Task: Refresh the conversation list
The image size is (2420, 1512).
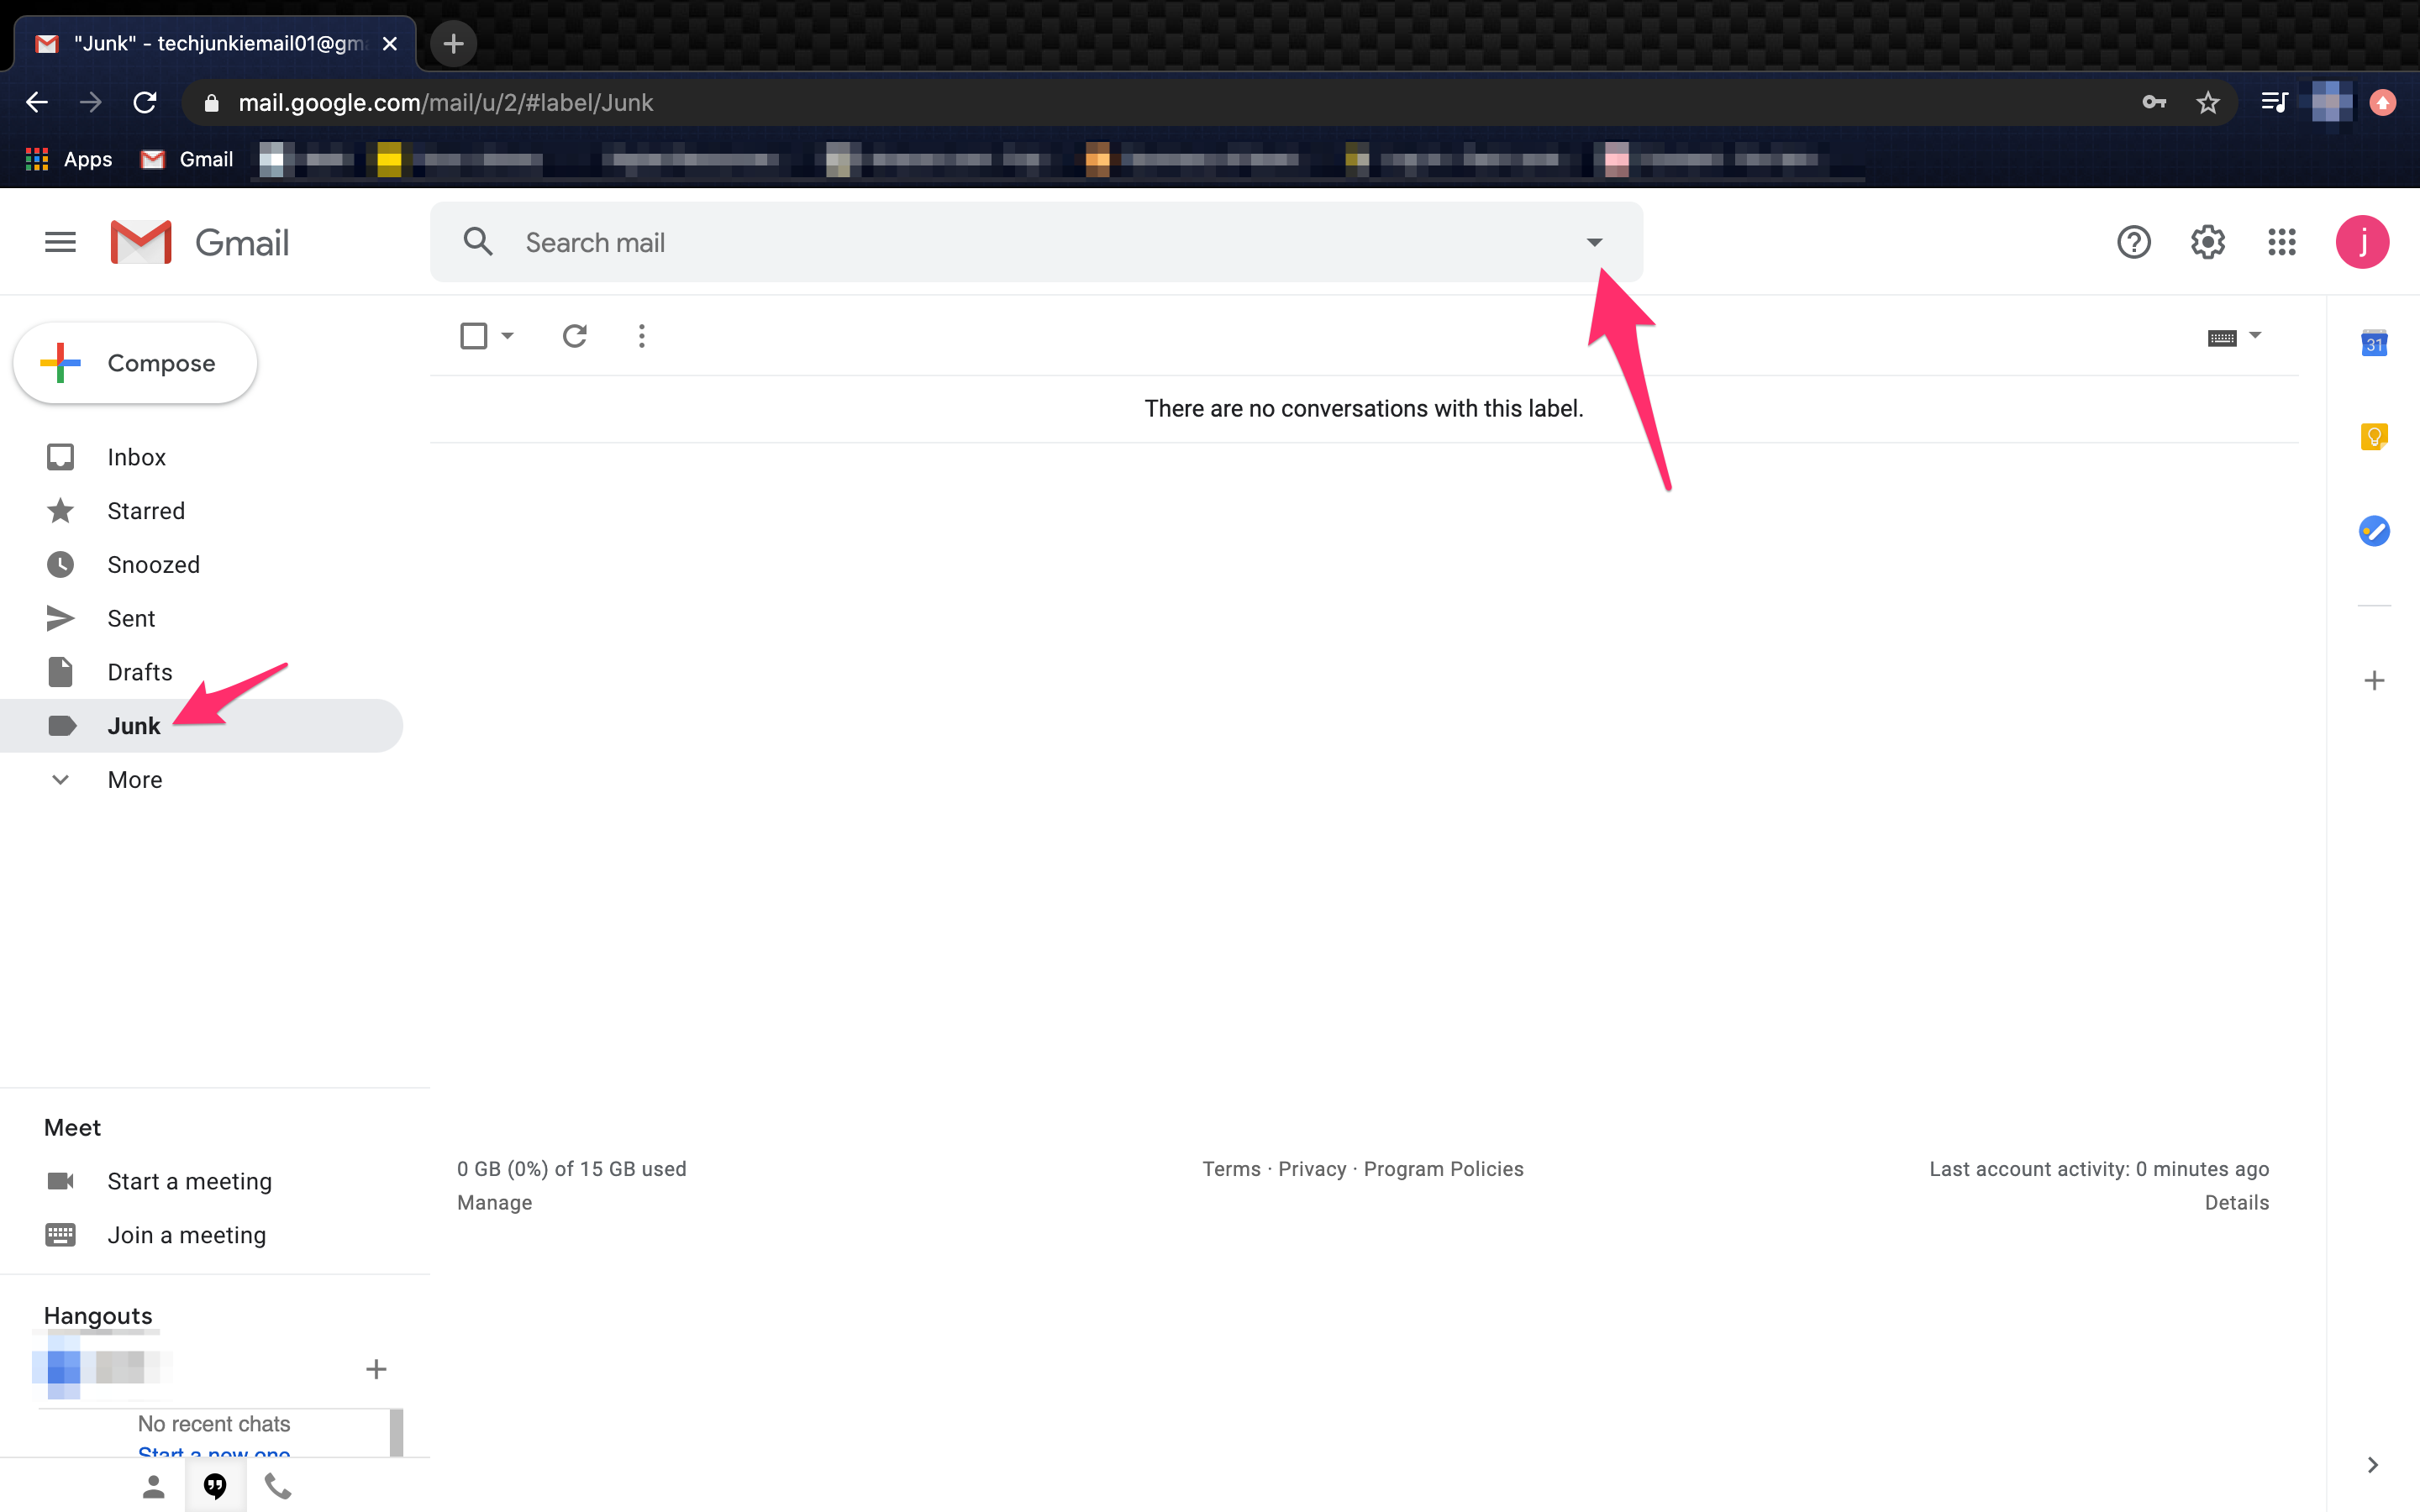Action: tap(574, 336)
